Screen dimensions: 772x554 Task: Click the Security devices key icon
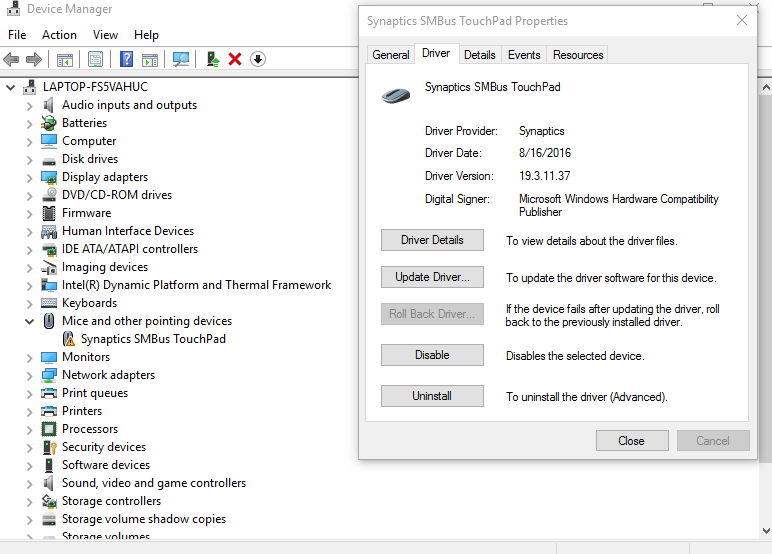(x=50, y=447)
